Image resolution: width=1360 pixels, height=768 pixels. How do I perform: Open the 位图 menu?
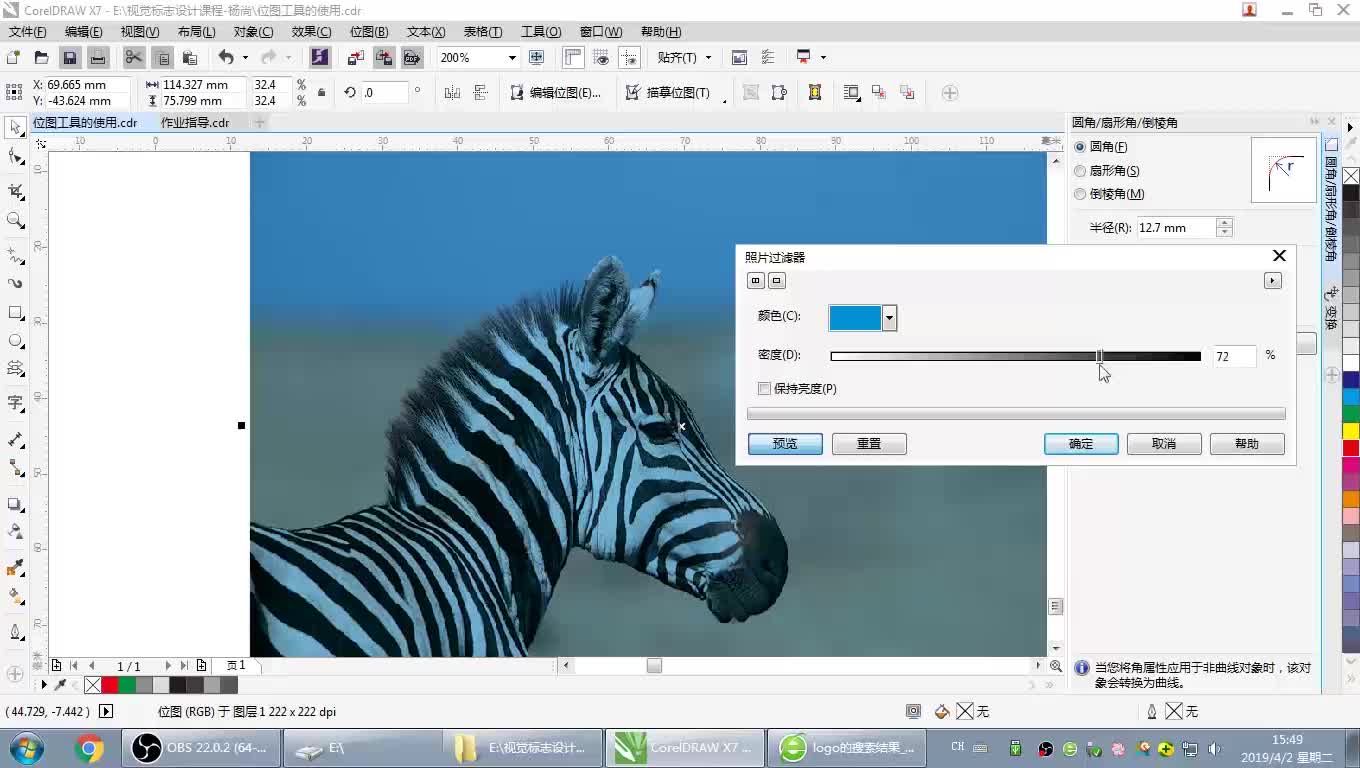pyautogui.click(x=369, y=32)
